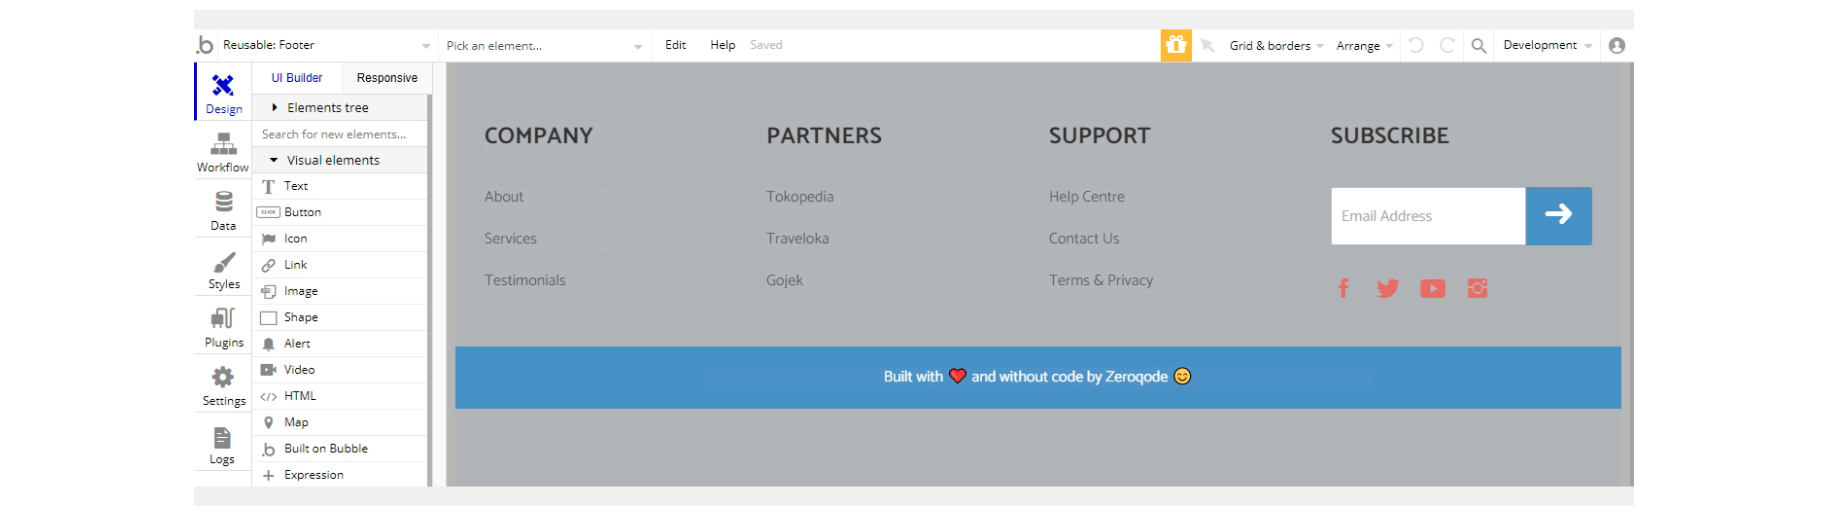Open the Design tab in sidebar
Viewport: 1830px width, 516px height.
coord(223,92)
